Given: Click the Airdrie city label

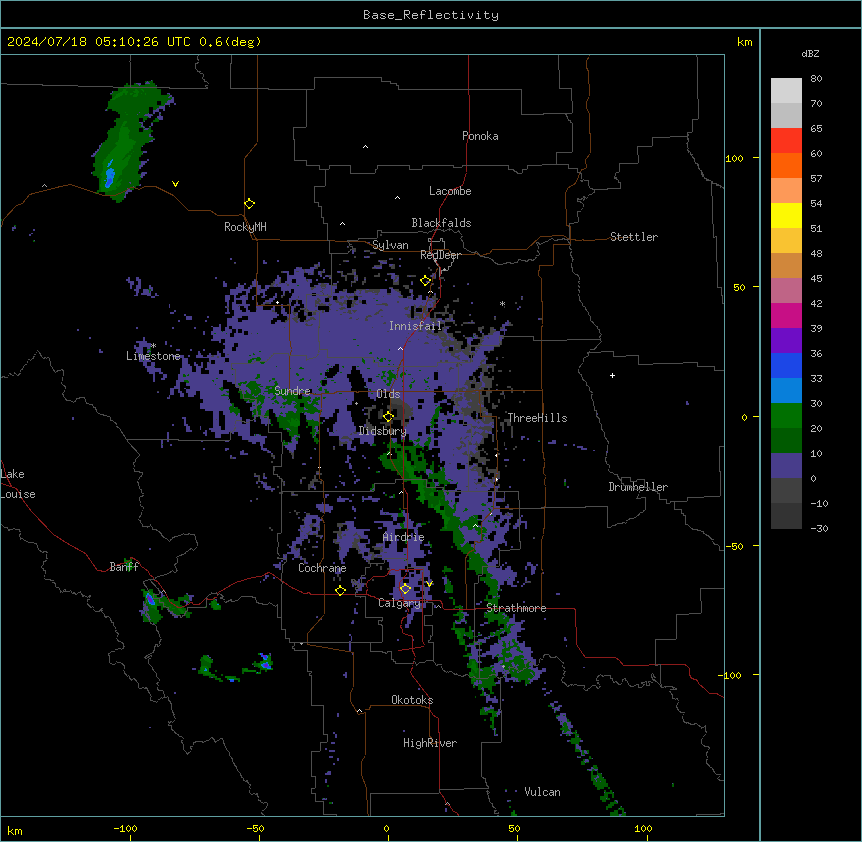Looking at the screenshot, I should point(404,537).
